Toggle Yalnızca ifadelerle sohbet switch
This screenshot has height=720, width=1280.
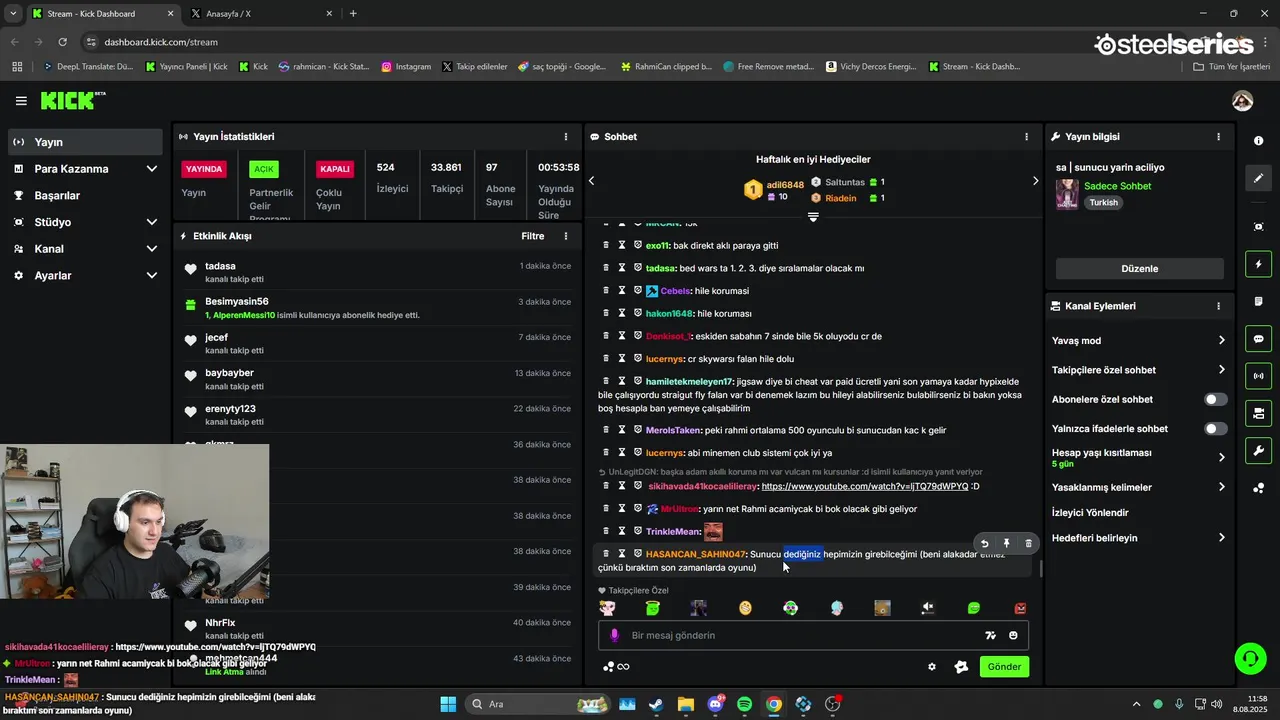[x=1215, y=429]
